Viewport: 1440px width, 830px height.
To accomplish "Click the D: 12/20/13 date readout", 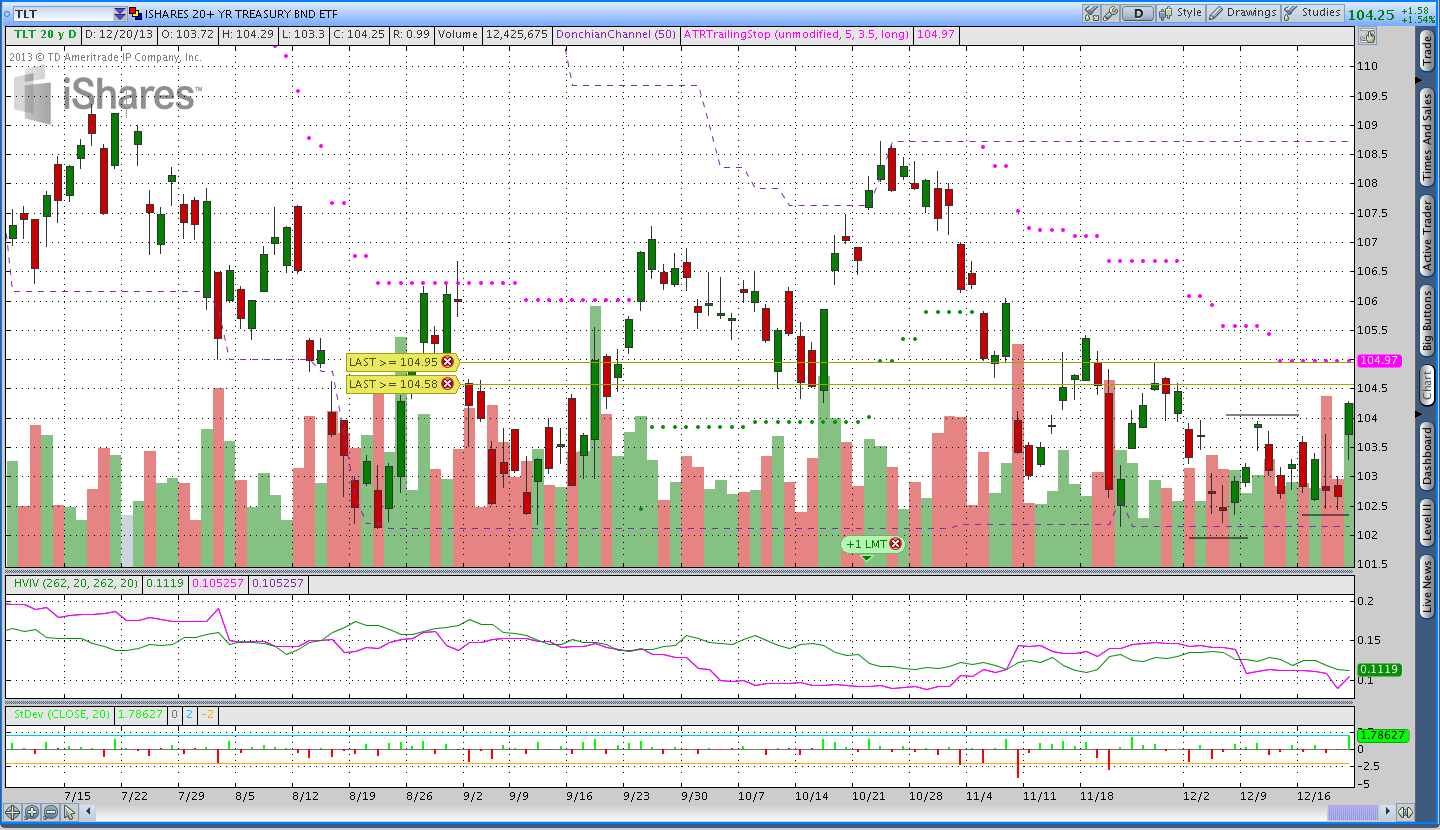I will pyautogui.click(x=118, y=34).
